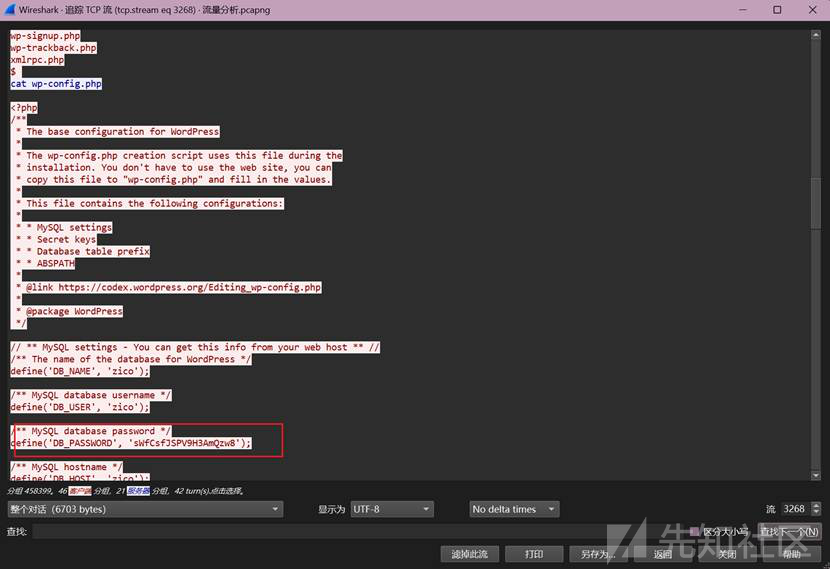Click the scrollbar down arrow of stream text
Image resolution: width=830 pixels, height=569 pixels.
(x=816, y=475)
